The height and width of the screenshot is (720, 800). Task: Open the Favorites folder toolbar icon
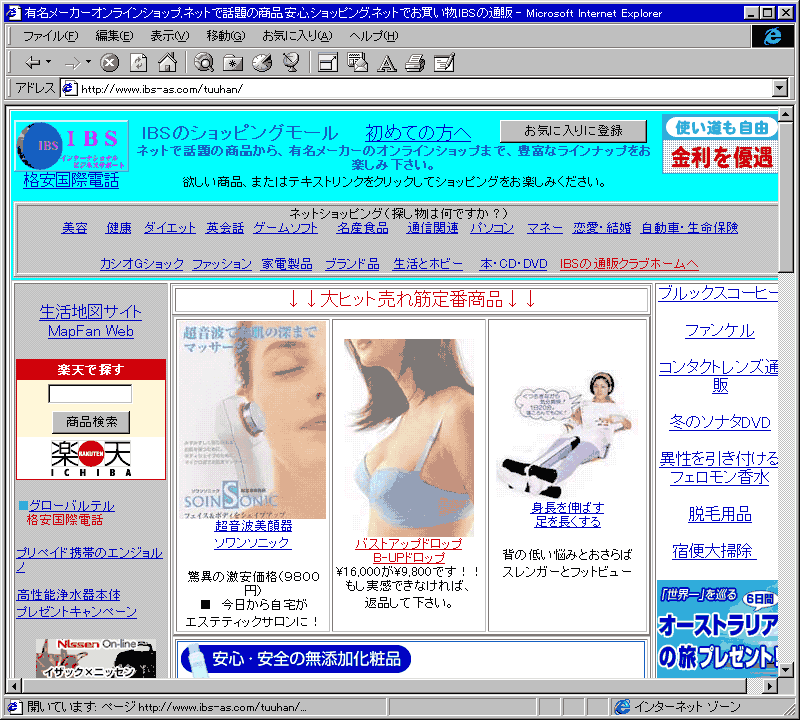[233, 63]
